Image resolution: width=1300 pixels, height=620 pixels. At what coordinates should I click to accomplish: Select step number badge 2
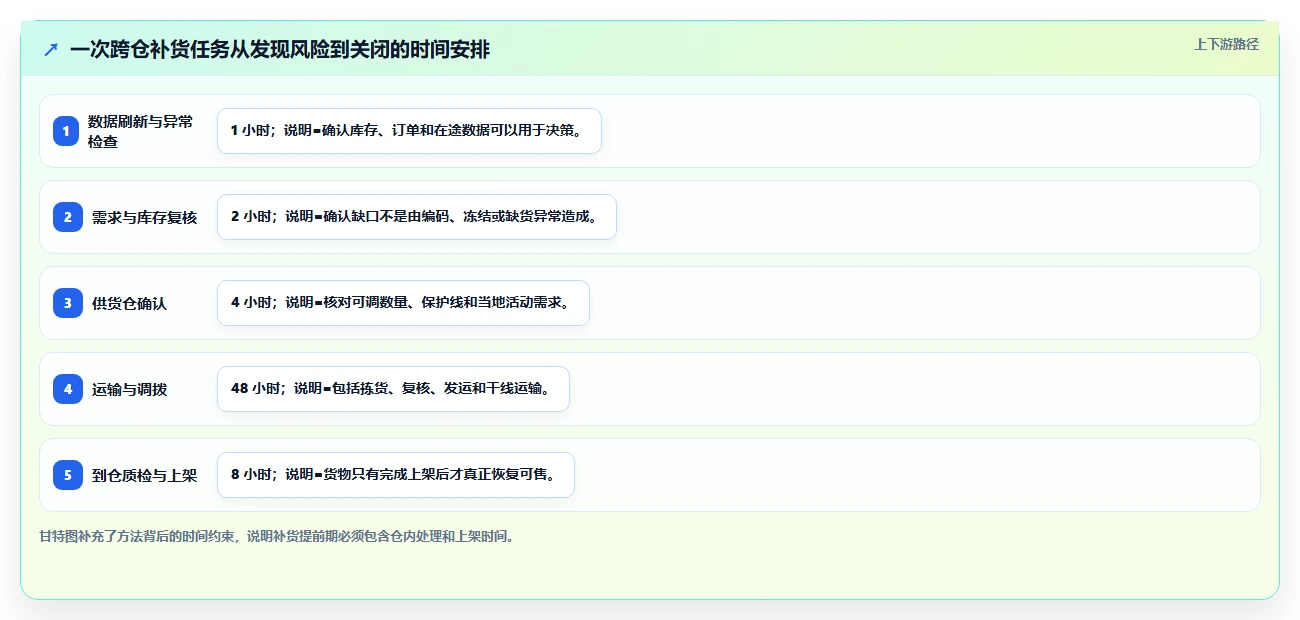(66, 217)
